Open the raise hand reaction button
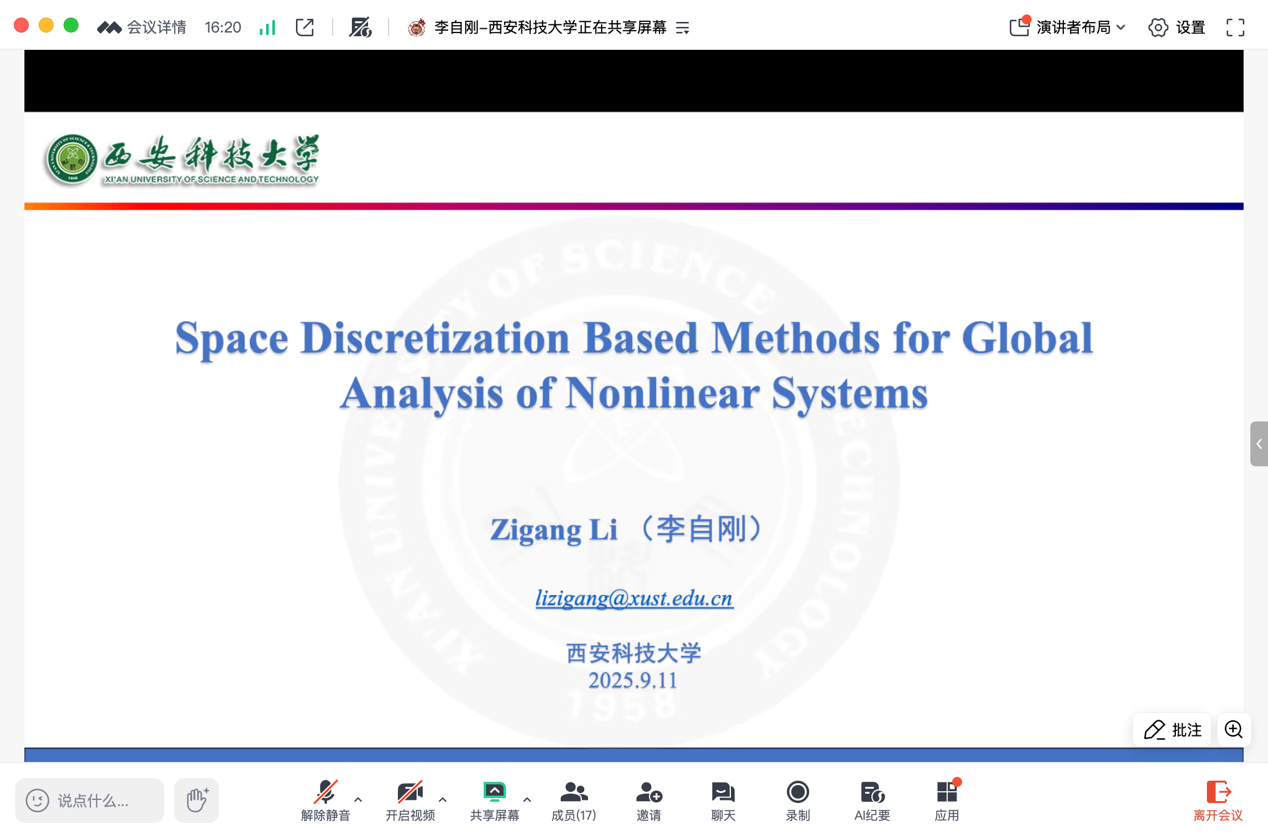Viewport: 1268px width, 838px height. 197,800
